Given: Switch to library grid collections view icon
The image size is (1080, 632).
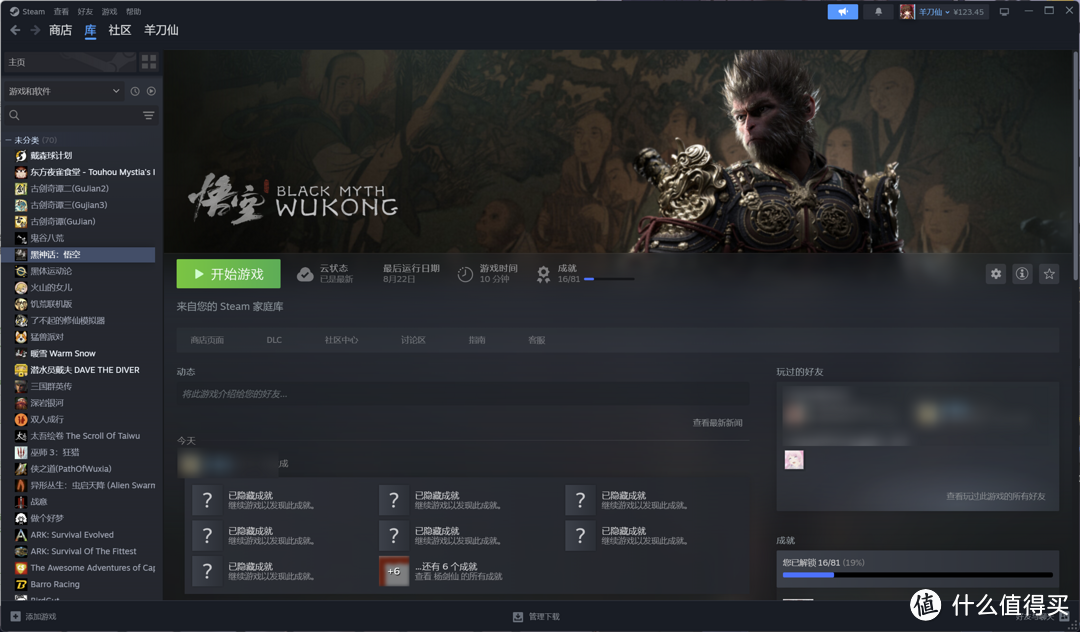Looking at the screenshot, I should pyautogui.click(x=149, y=62).
